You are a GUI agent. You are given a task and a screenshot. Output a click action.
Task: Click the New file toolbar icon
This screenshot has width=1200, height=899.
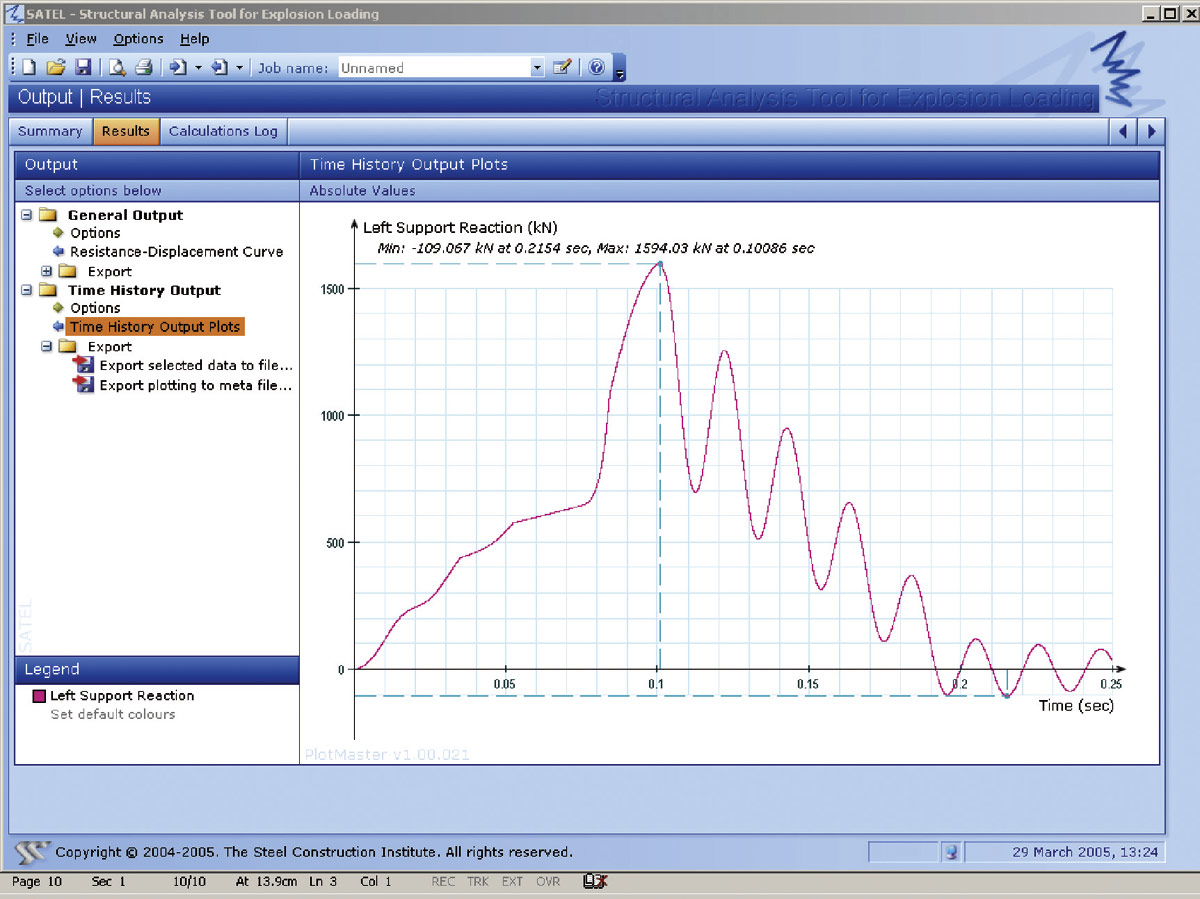pos(29,68)
